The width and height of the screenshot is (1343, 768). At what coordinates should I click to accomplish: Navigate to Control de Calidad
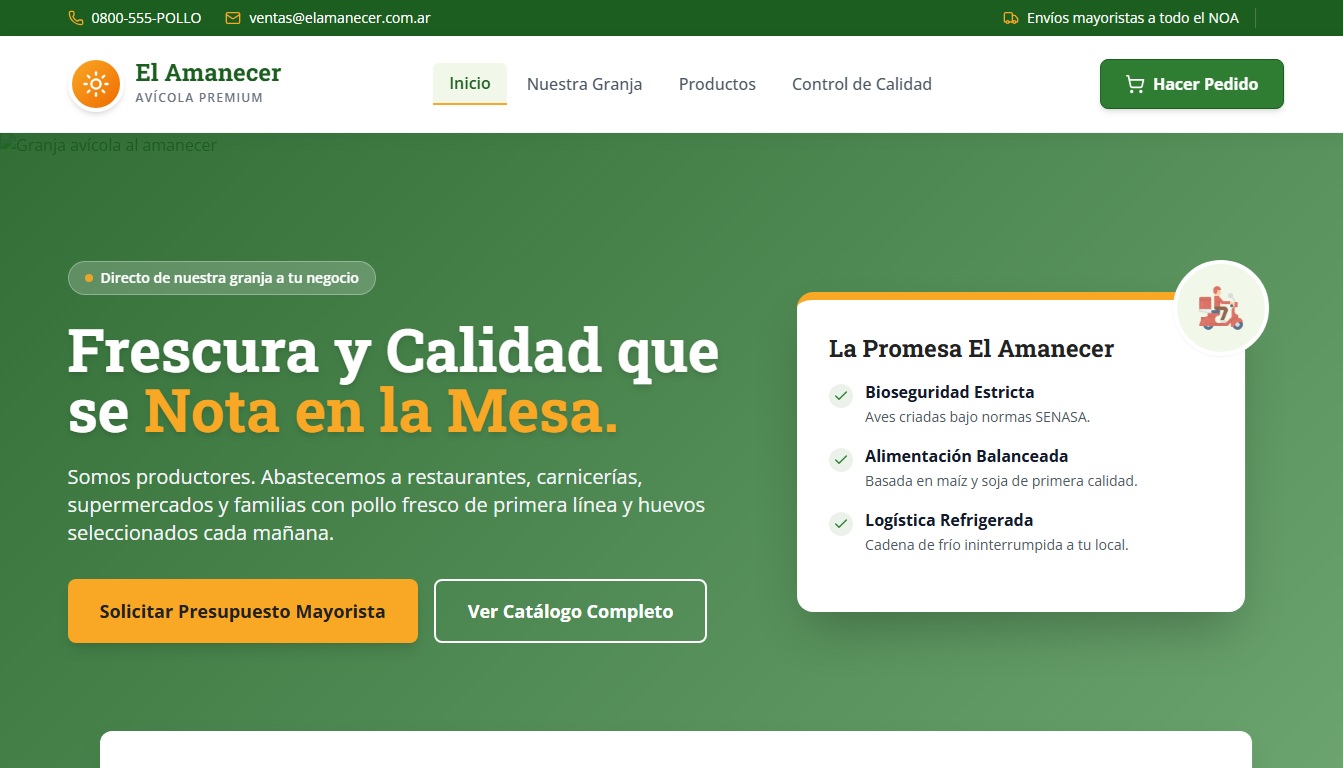pos(862,84)
